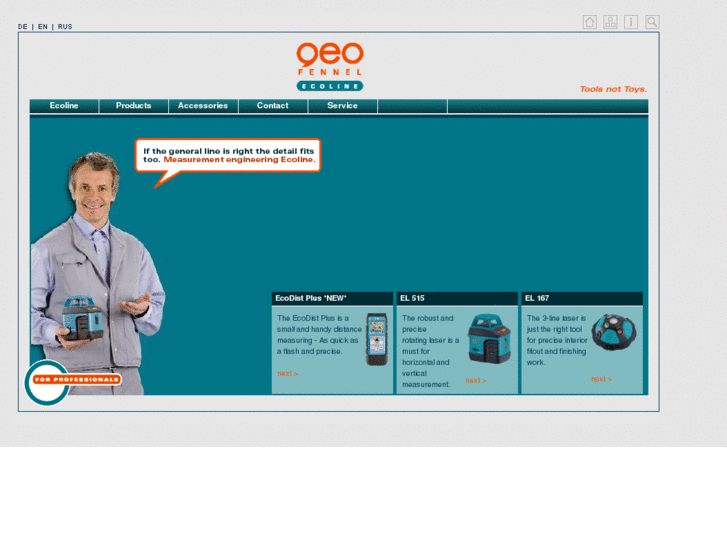Click the man holding the laser
This screenshot has width=727, height=545.
(96, 274)
